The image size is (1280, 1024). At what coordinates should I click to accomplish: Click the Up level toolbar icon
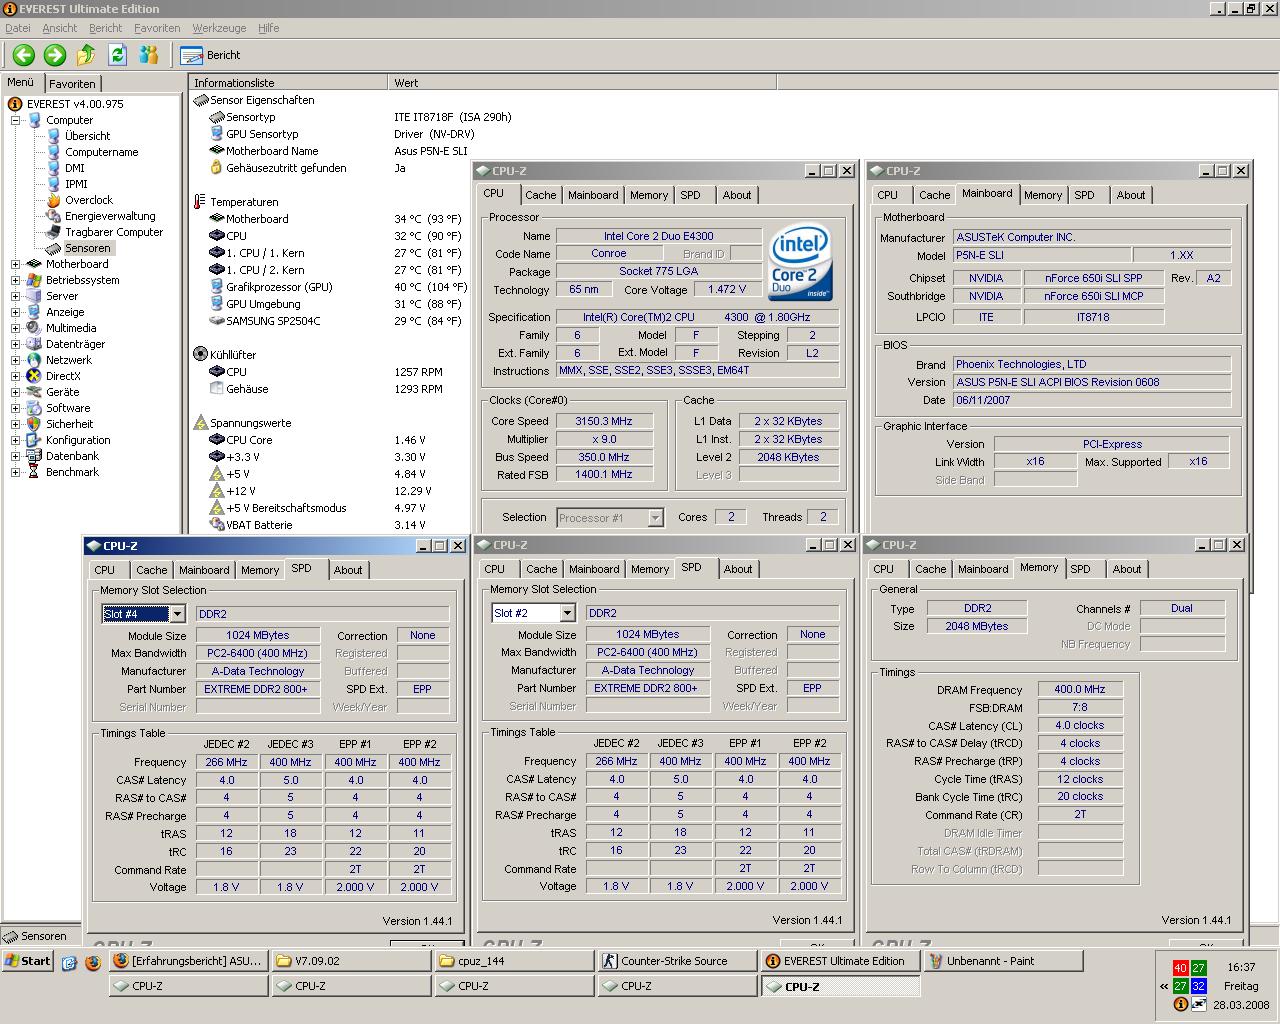(86, 55)
